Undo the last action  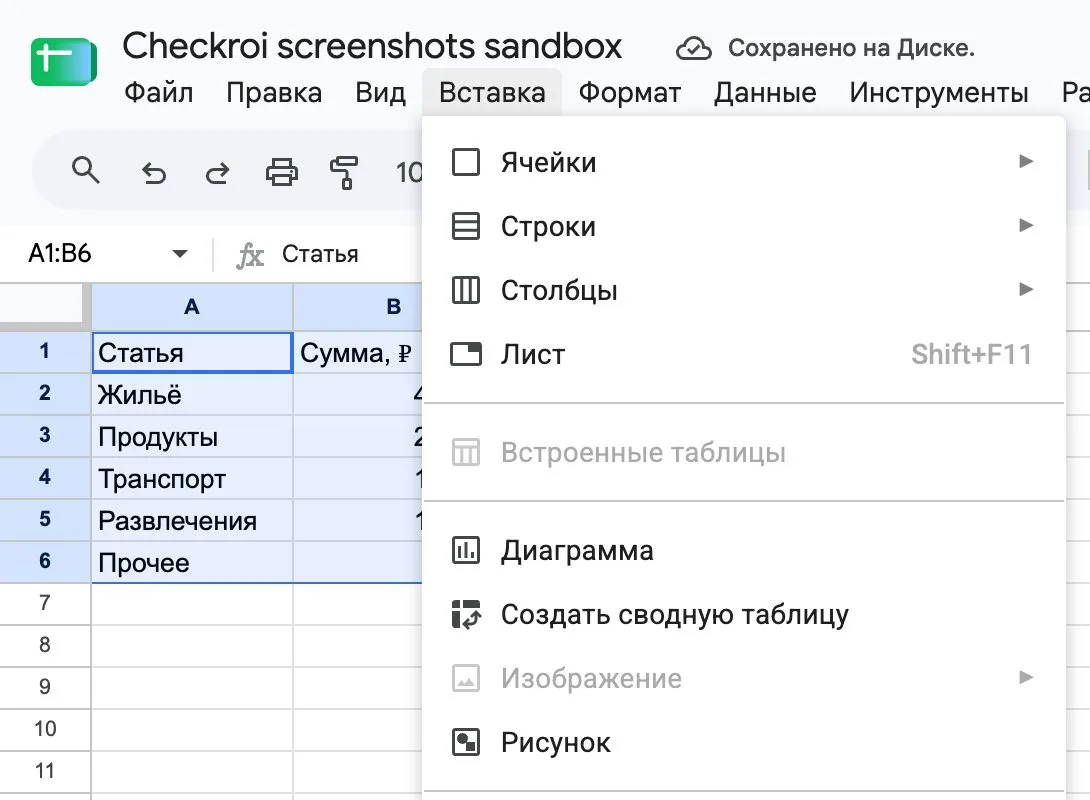(154, 172)
